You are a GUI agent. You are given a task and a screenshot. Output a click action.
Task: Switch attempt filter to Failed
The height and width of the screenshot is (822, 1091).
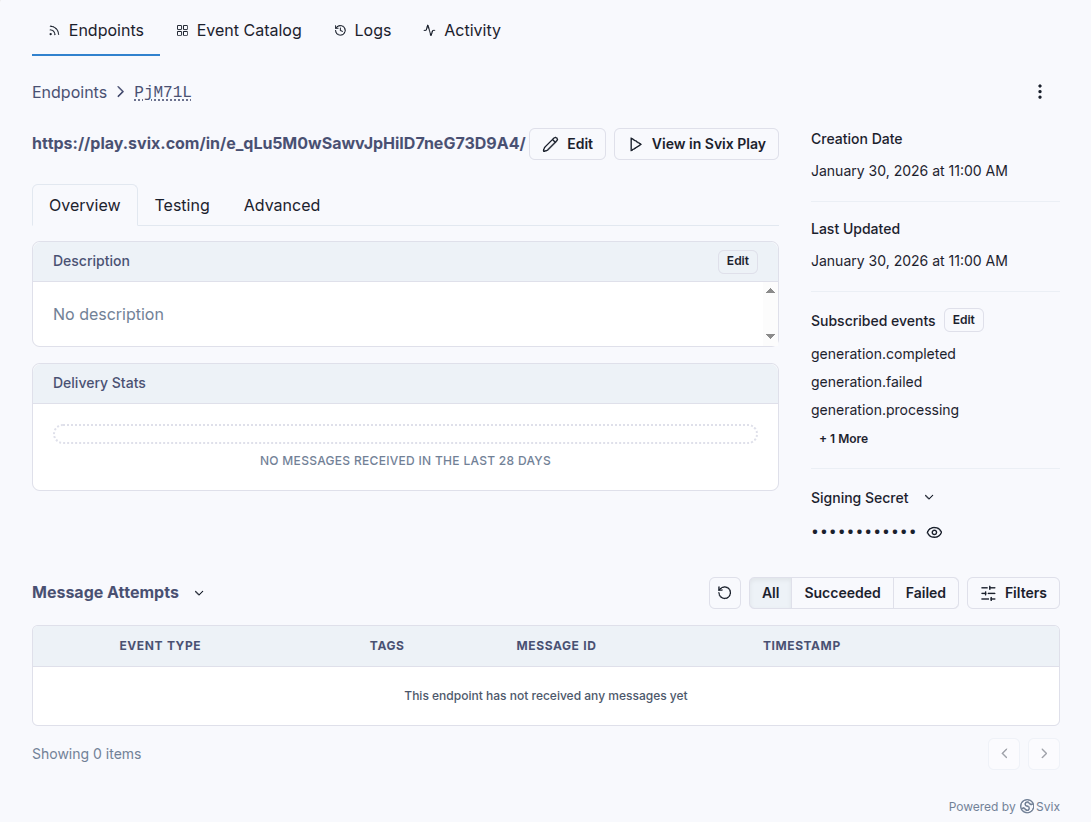pyautogui.click(x=925, y=592)
